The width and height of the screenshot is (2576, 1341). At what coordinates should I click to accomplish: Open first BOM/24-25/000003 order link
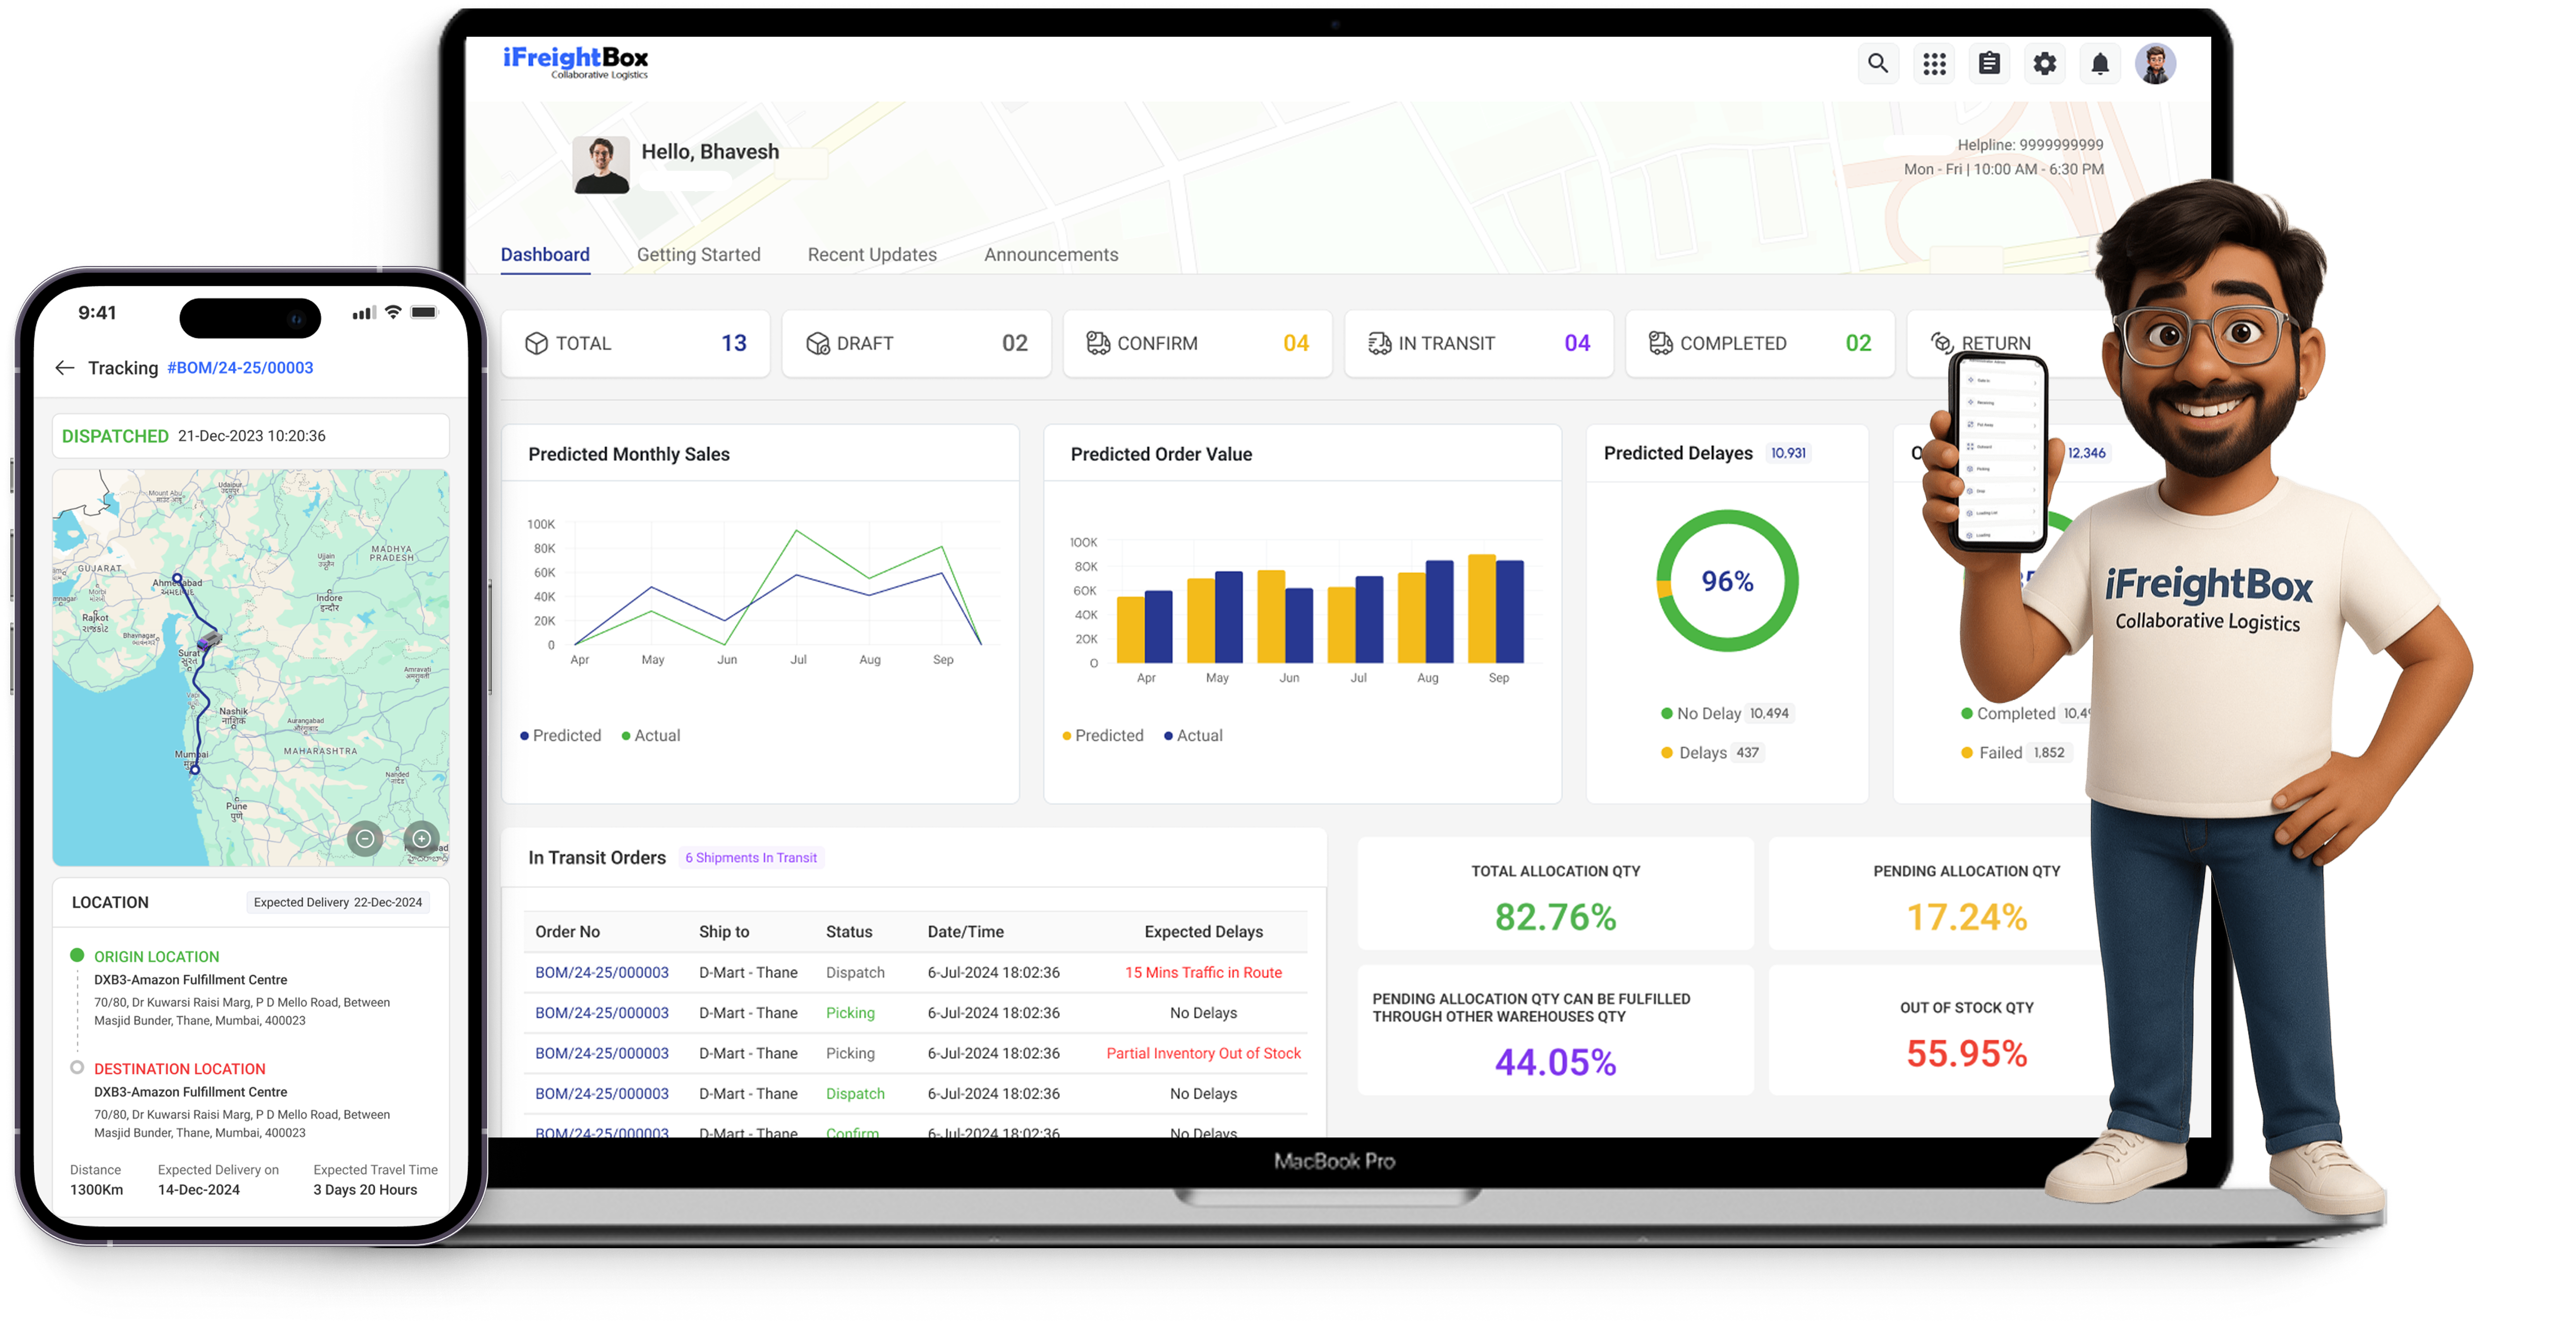point(601,972)
